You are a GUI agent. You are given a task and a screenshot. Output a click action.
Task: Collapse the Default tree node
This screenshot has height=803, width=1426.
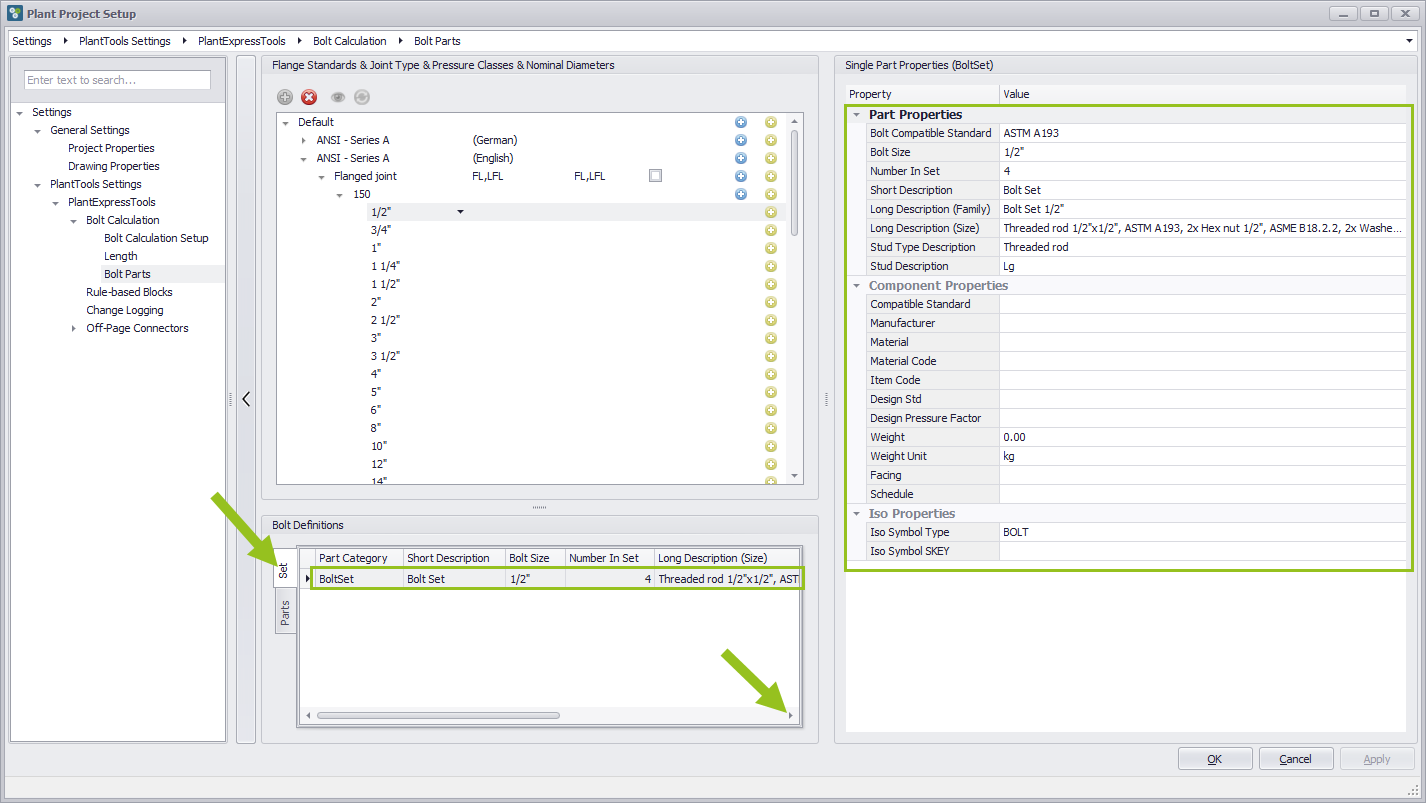tap(286, 122)
